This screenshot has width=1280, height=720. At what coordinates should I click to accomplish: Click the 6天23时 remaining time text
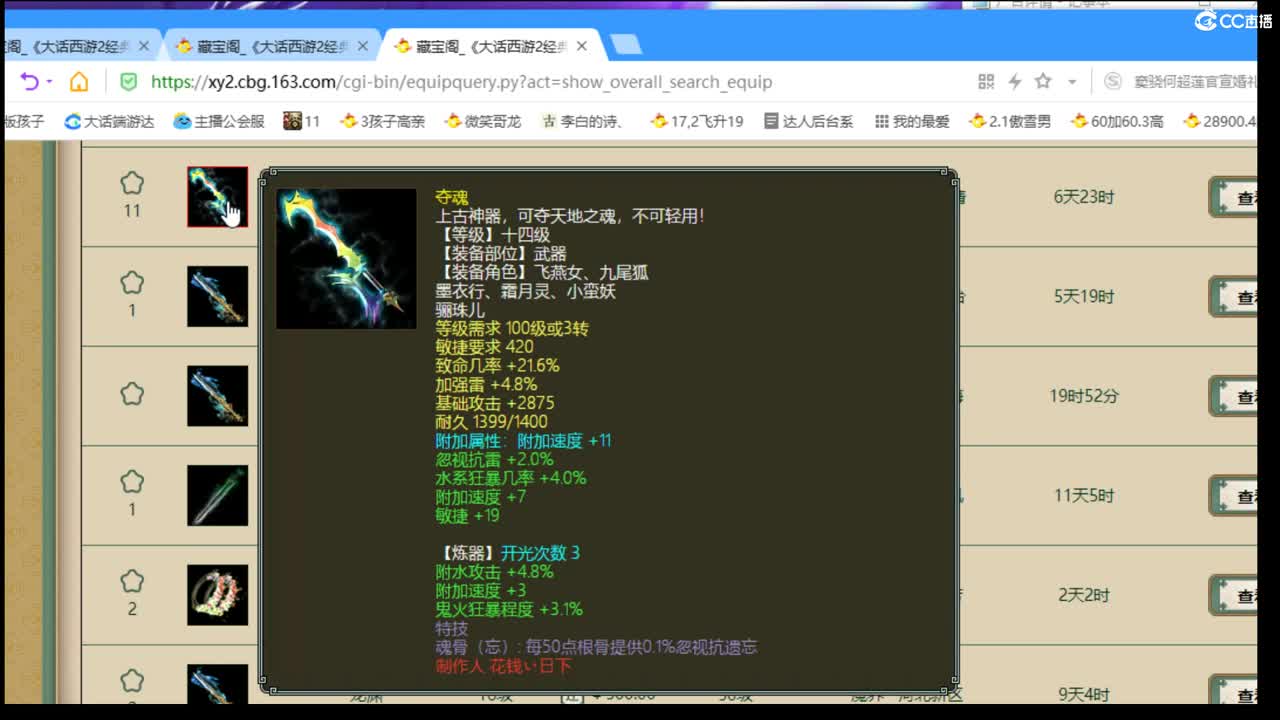(1084, 197)
